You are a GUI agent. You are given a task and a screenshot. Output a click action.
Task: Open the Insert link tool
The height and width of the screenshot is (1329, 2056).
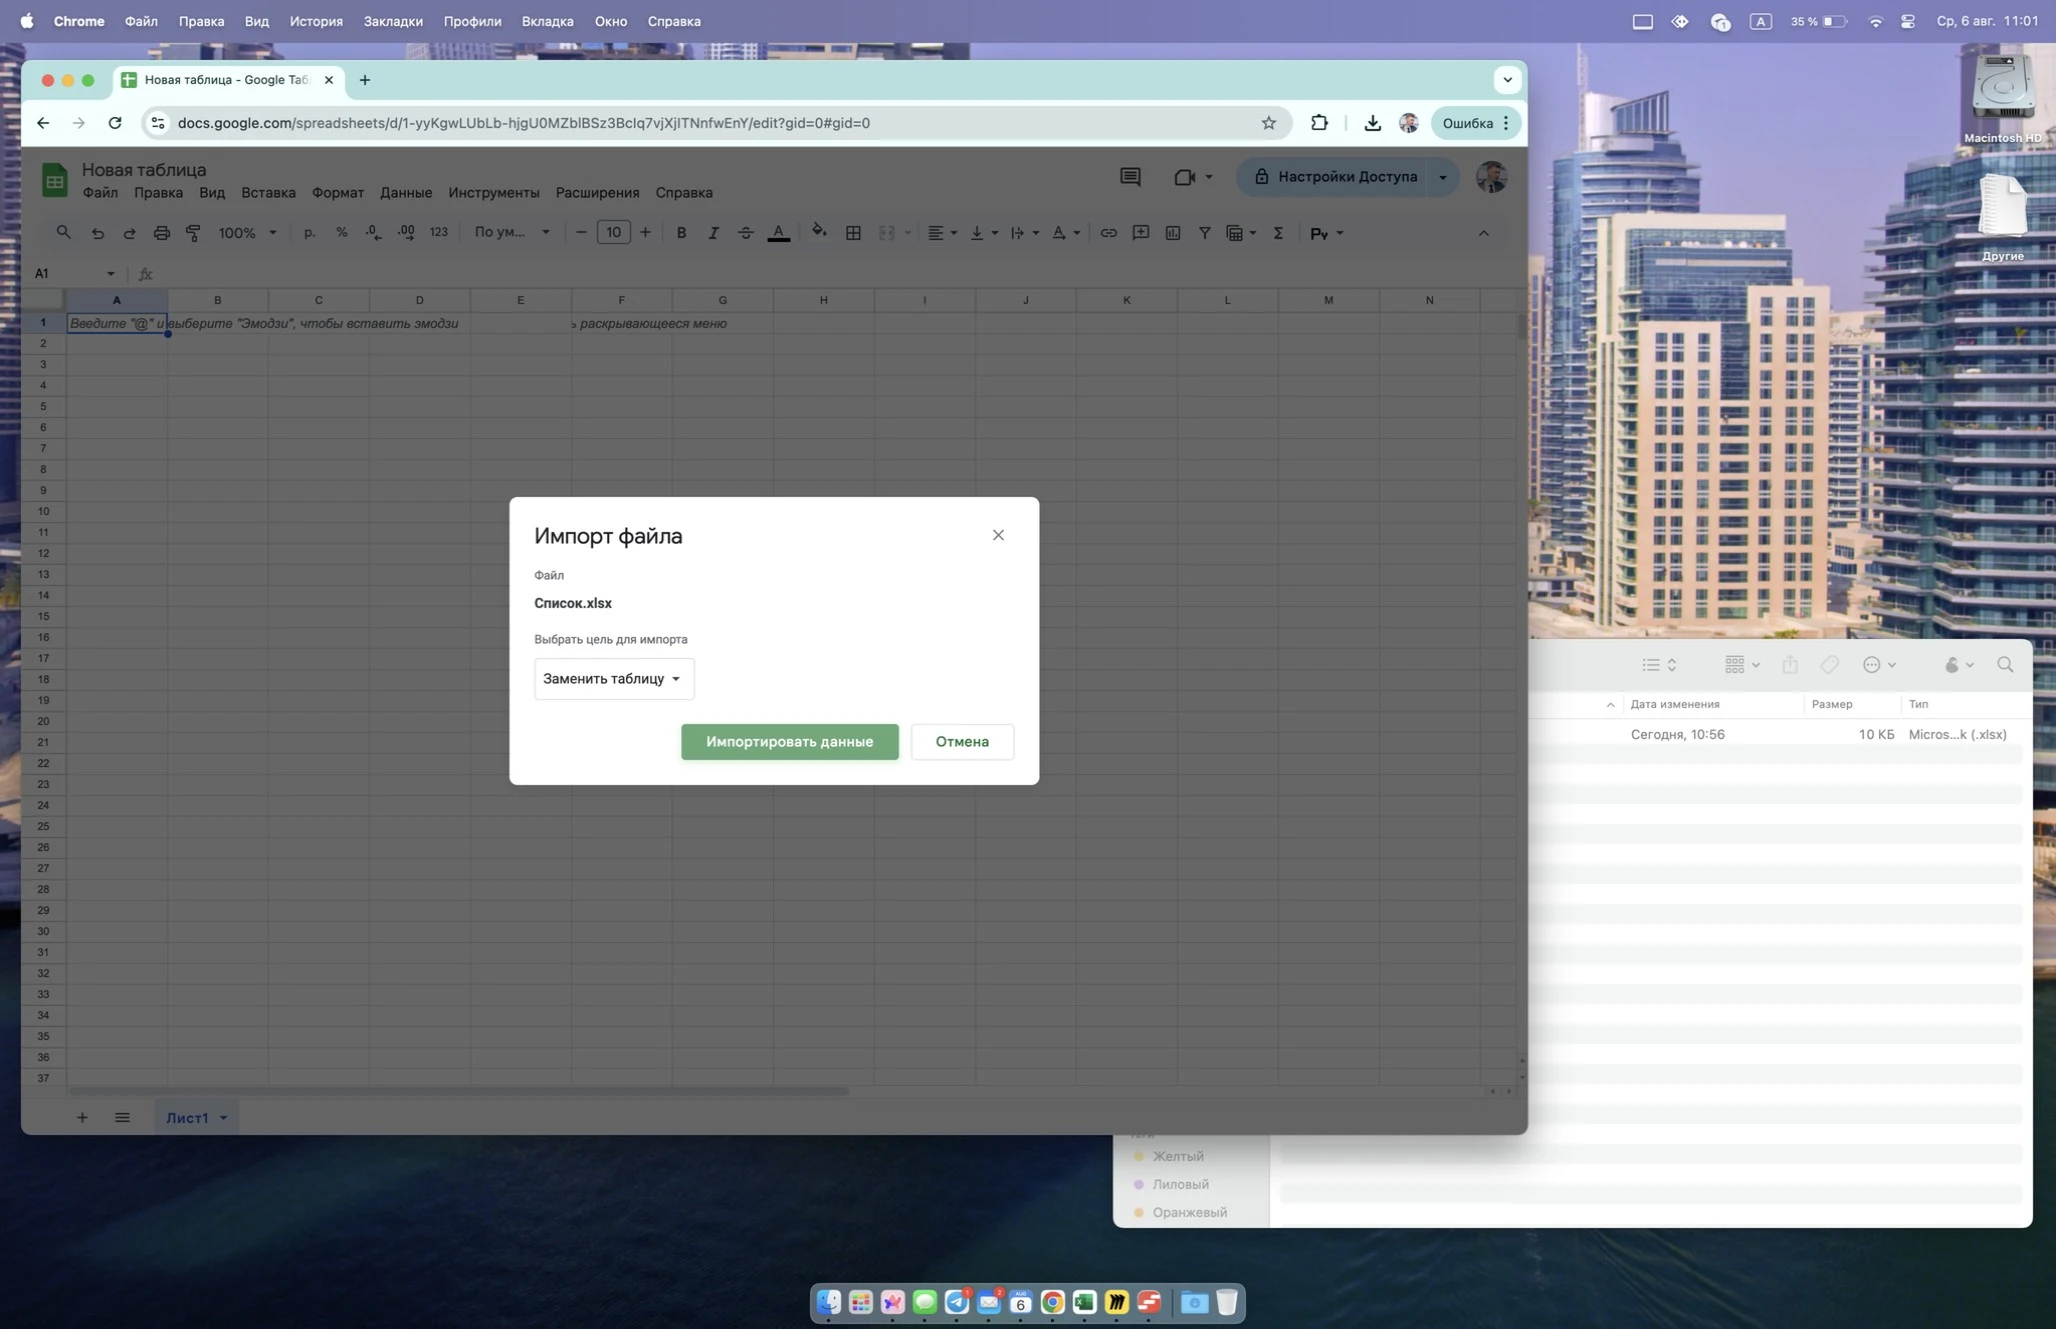1109,232
